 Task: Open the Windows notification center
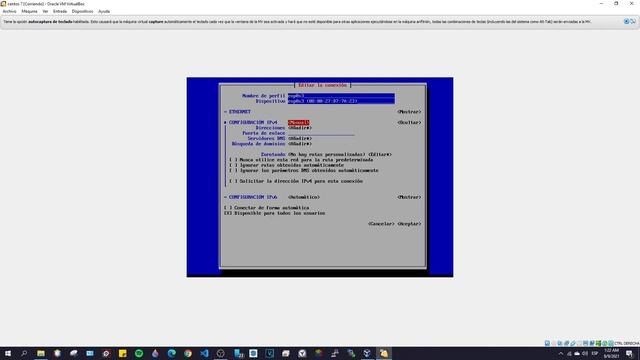[629, 353]
